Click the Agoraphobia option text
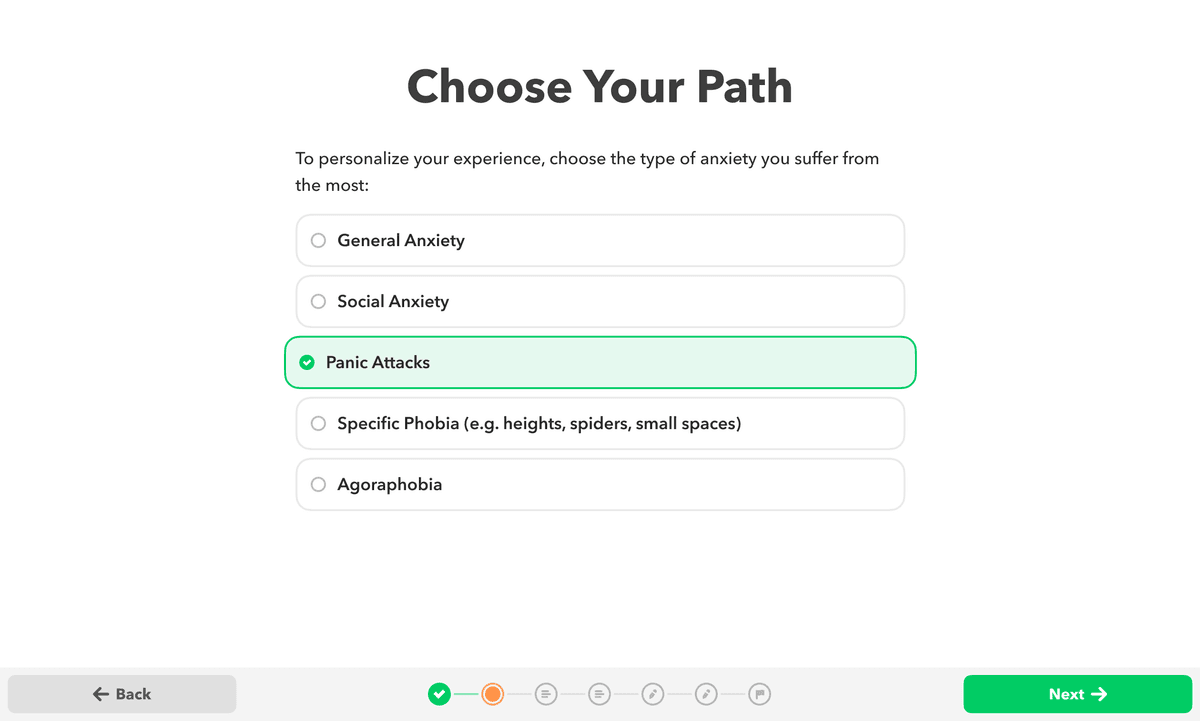 390,484
